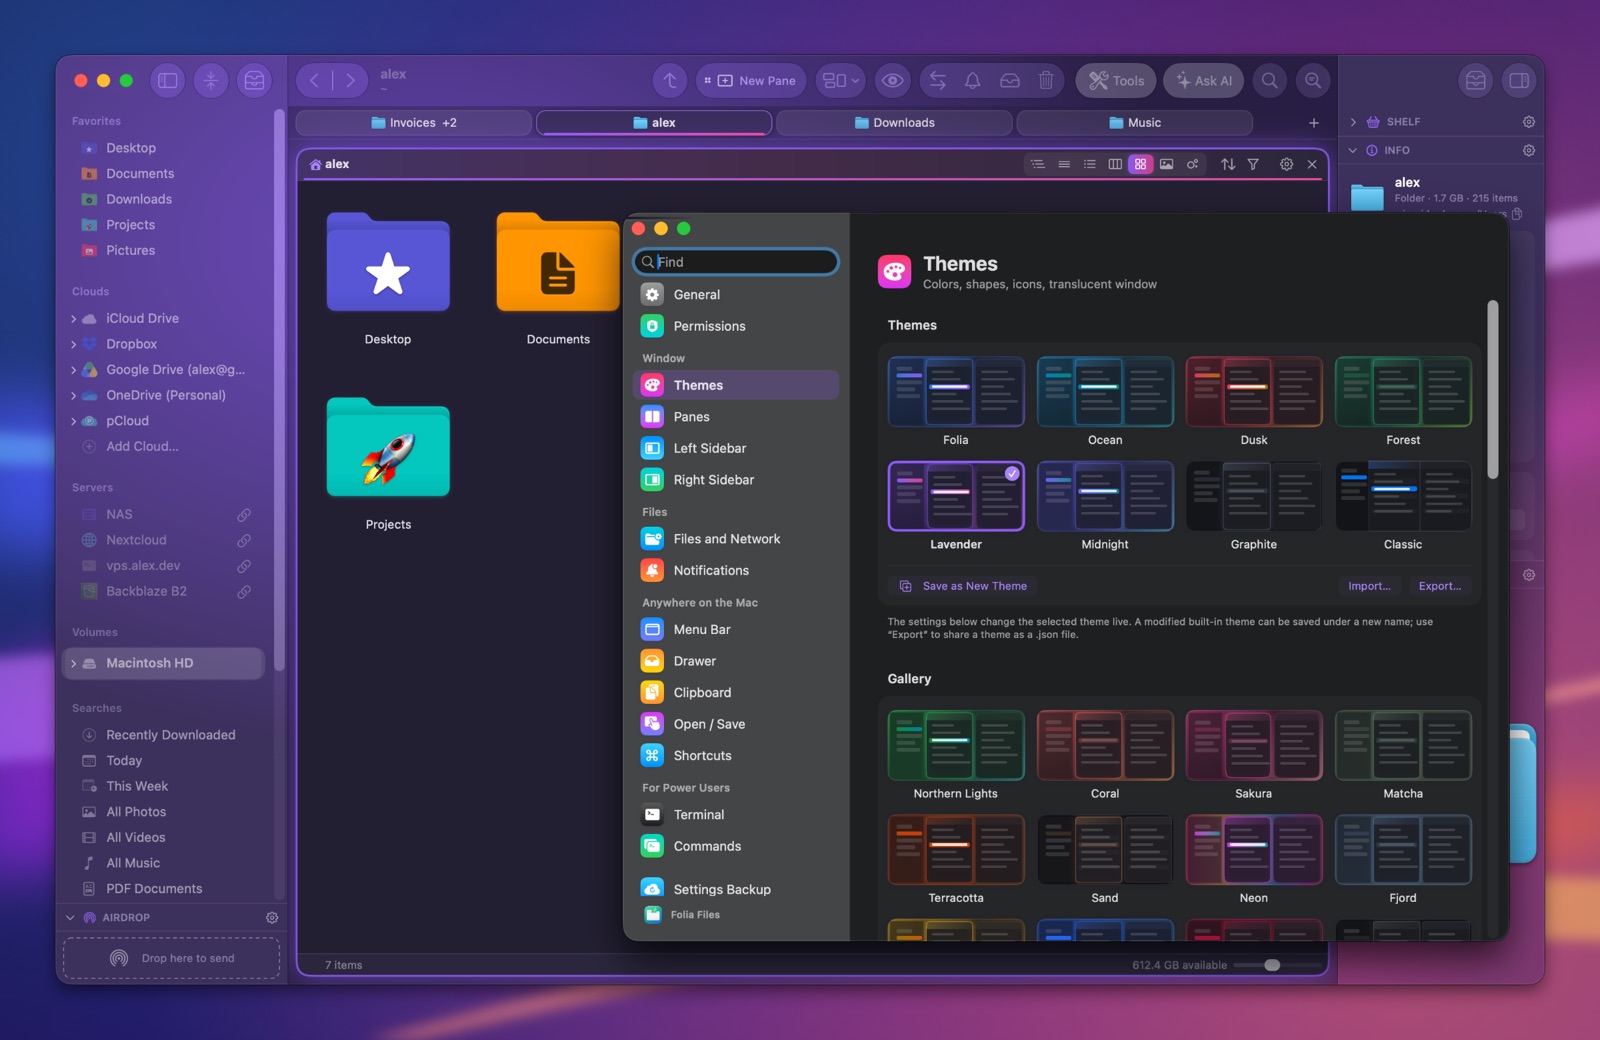This screenshot has height=1040, width=1600.
Task: Click the Import… button
Action: click(1369, 587)
